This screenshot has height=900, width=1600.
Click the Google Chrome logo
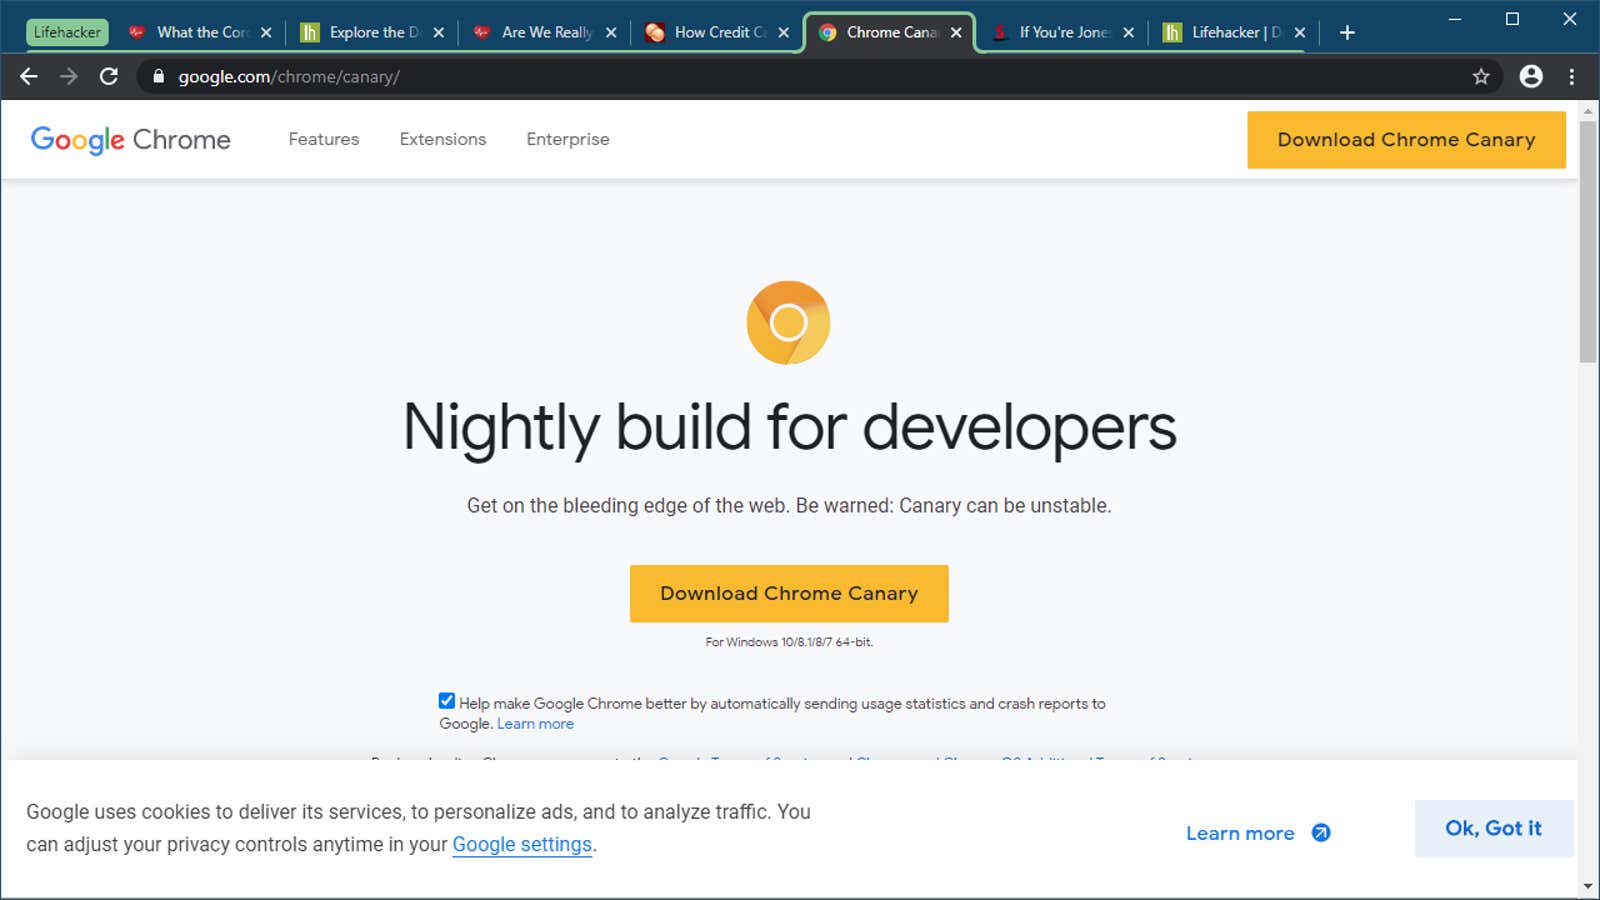[x=131, y=140]
